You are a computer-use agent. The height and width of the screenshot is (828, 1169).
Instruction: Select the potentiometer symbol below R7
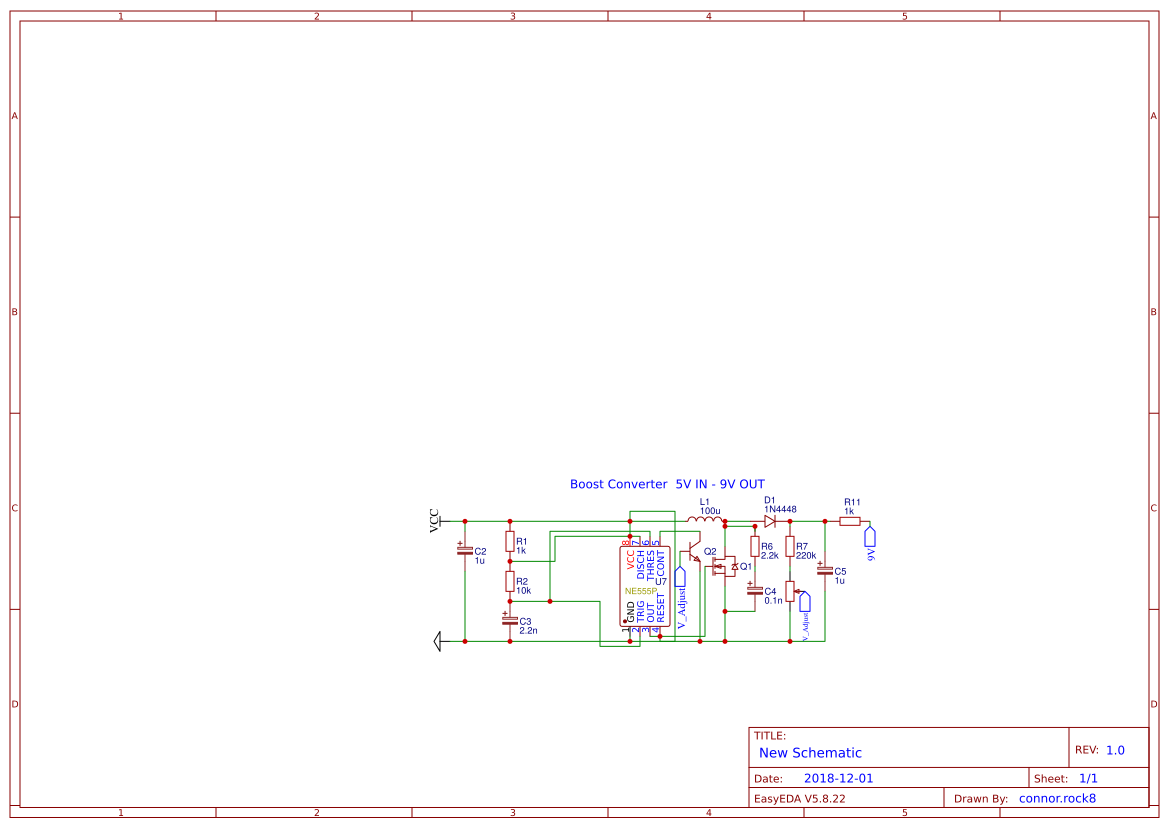pyautogui.click(x=791, y=592)
